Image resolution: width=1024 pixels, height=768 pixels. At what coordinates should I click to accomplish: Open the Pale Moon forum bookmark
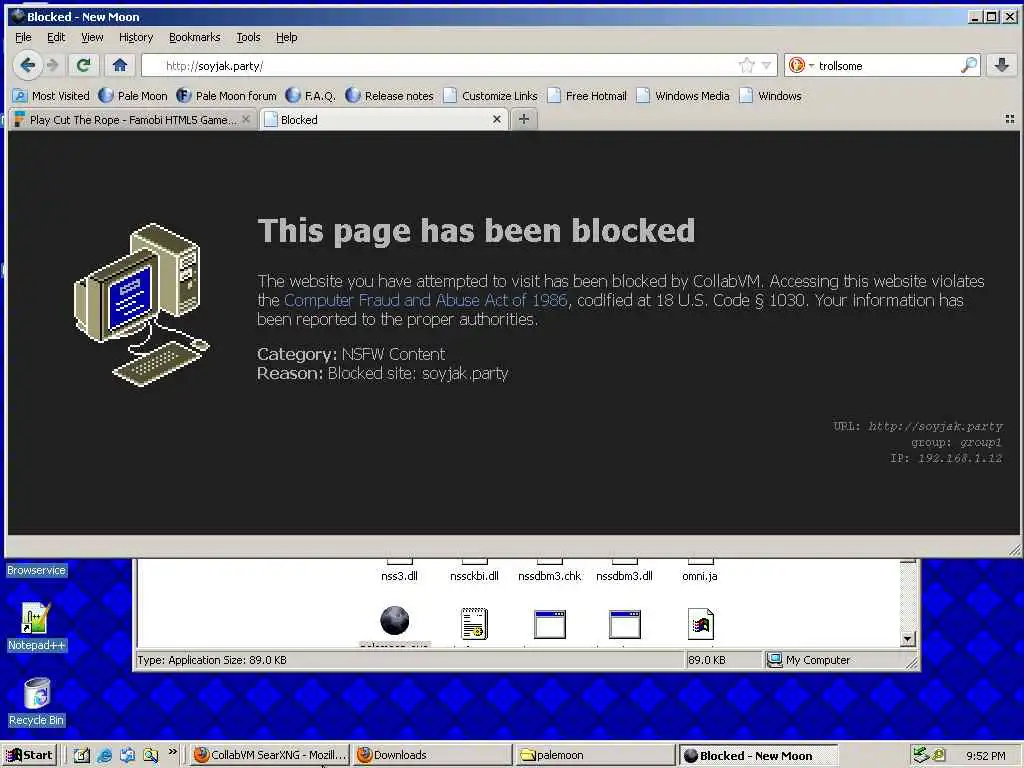227,96
